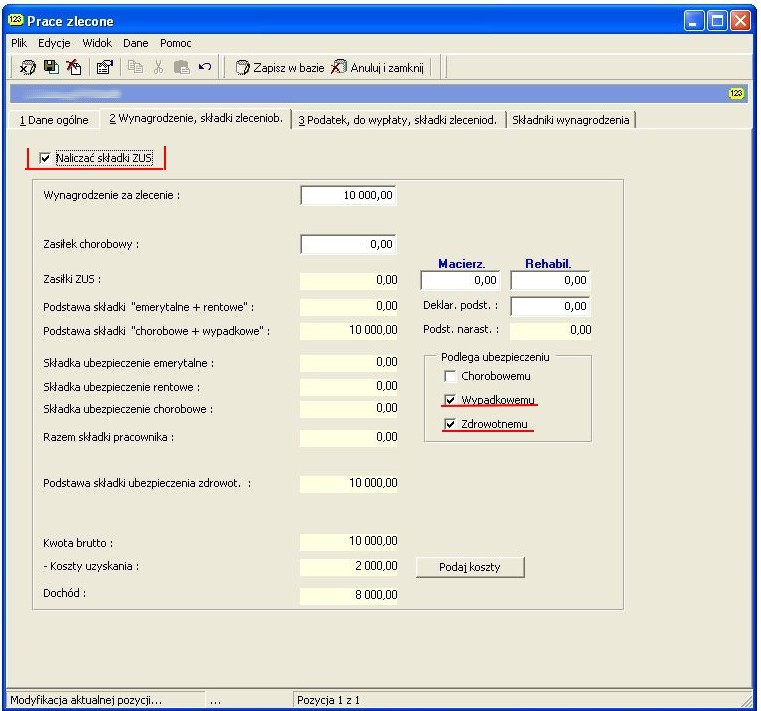Click the Podaj koszty button
761x711 pixels.
[470, 567]
